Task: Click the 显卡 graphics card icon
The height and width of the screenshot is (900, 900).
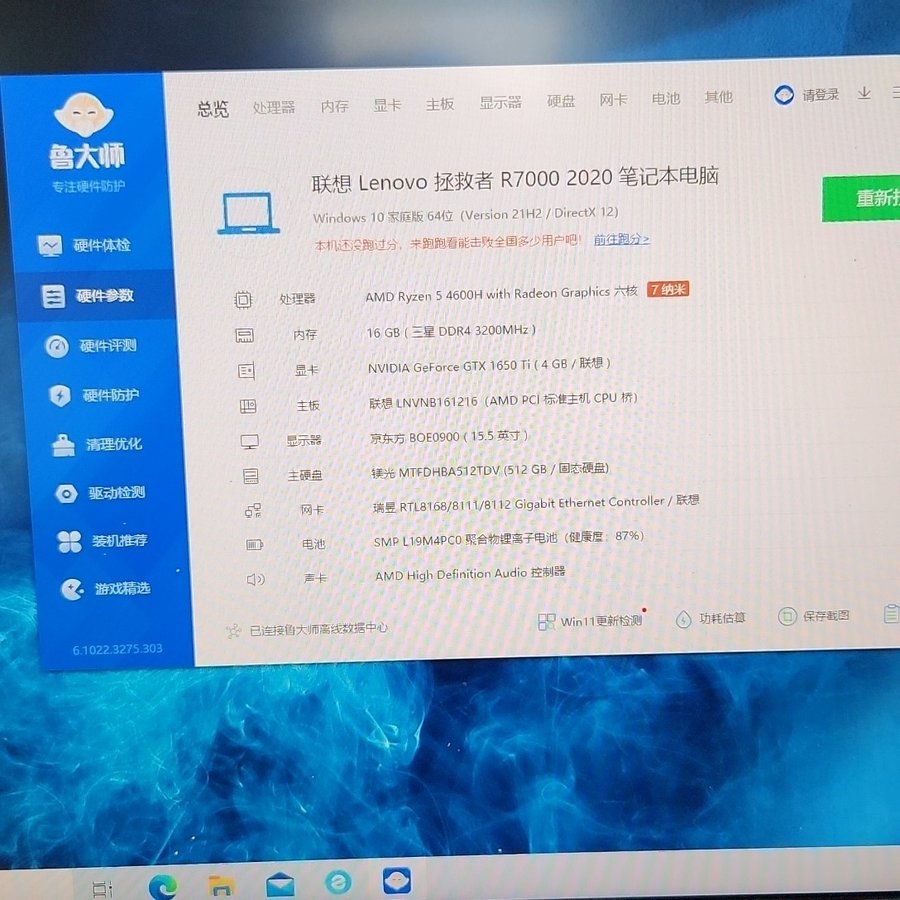Action: click(246, 371)
